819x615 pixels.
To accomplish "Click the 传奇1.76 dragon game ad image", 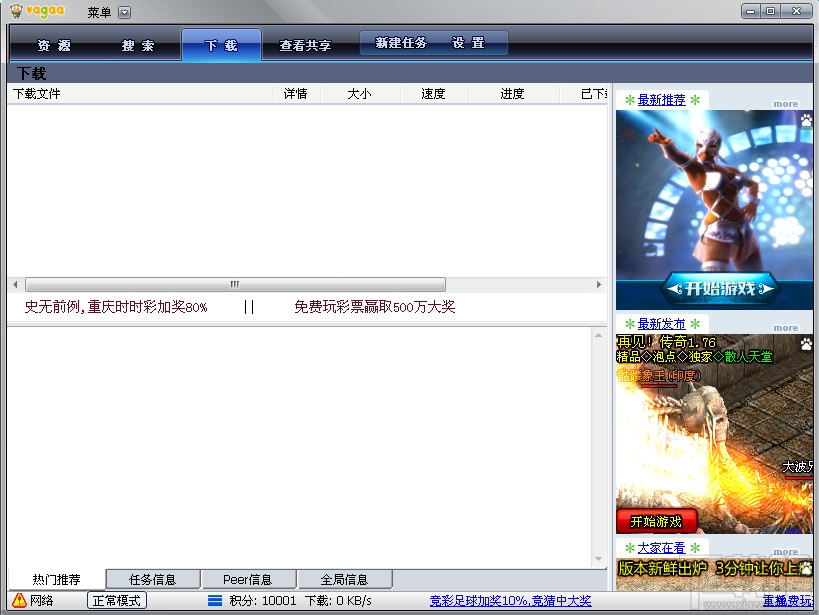I will 714,434.
